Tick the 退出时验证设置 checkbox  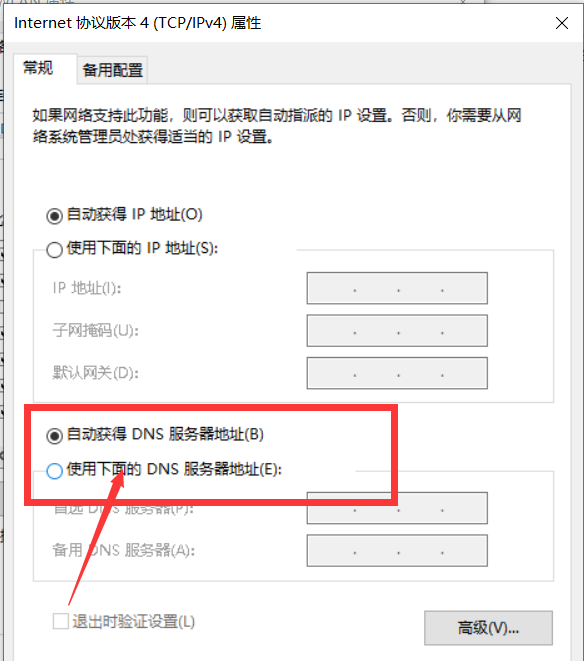click(61, 621)
